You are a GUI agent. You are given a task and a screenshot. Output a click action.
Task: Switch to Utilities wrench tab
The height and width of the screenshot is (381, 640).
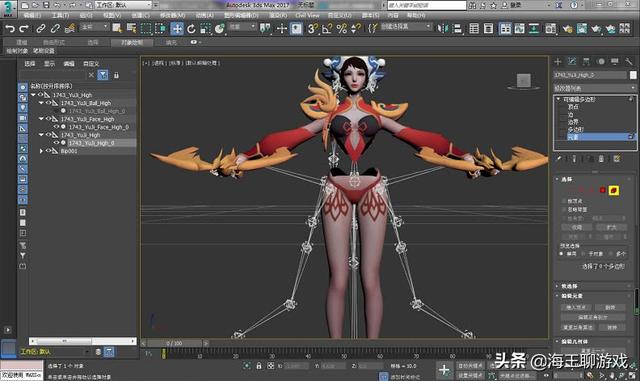[629, 62]
